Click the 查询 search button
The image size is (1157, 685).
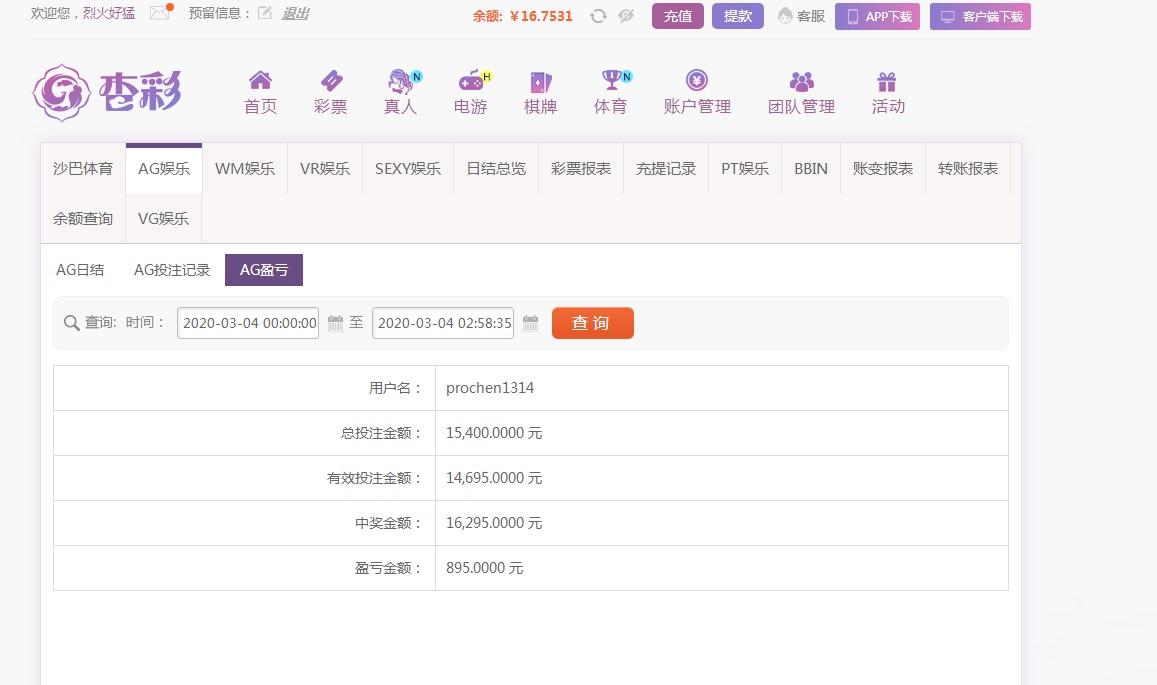[592, 322]
